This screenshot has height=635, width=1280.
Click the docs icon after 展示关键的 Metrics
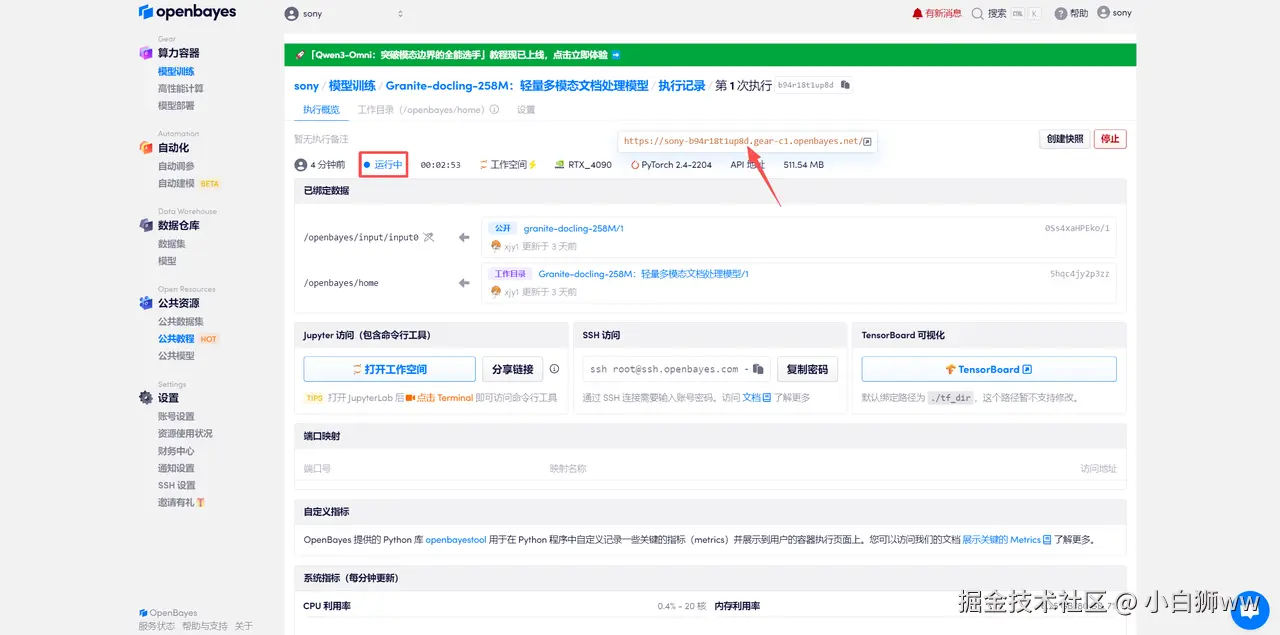pyautogui.click(x=1047, y=540)
